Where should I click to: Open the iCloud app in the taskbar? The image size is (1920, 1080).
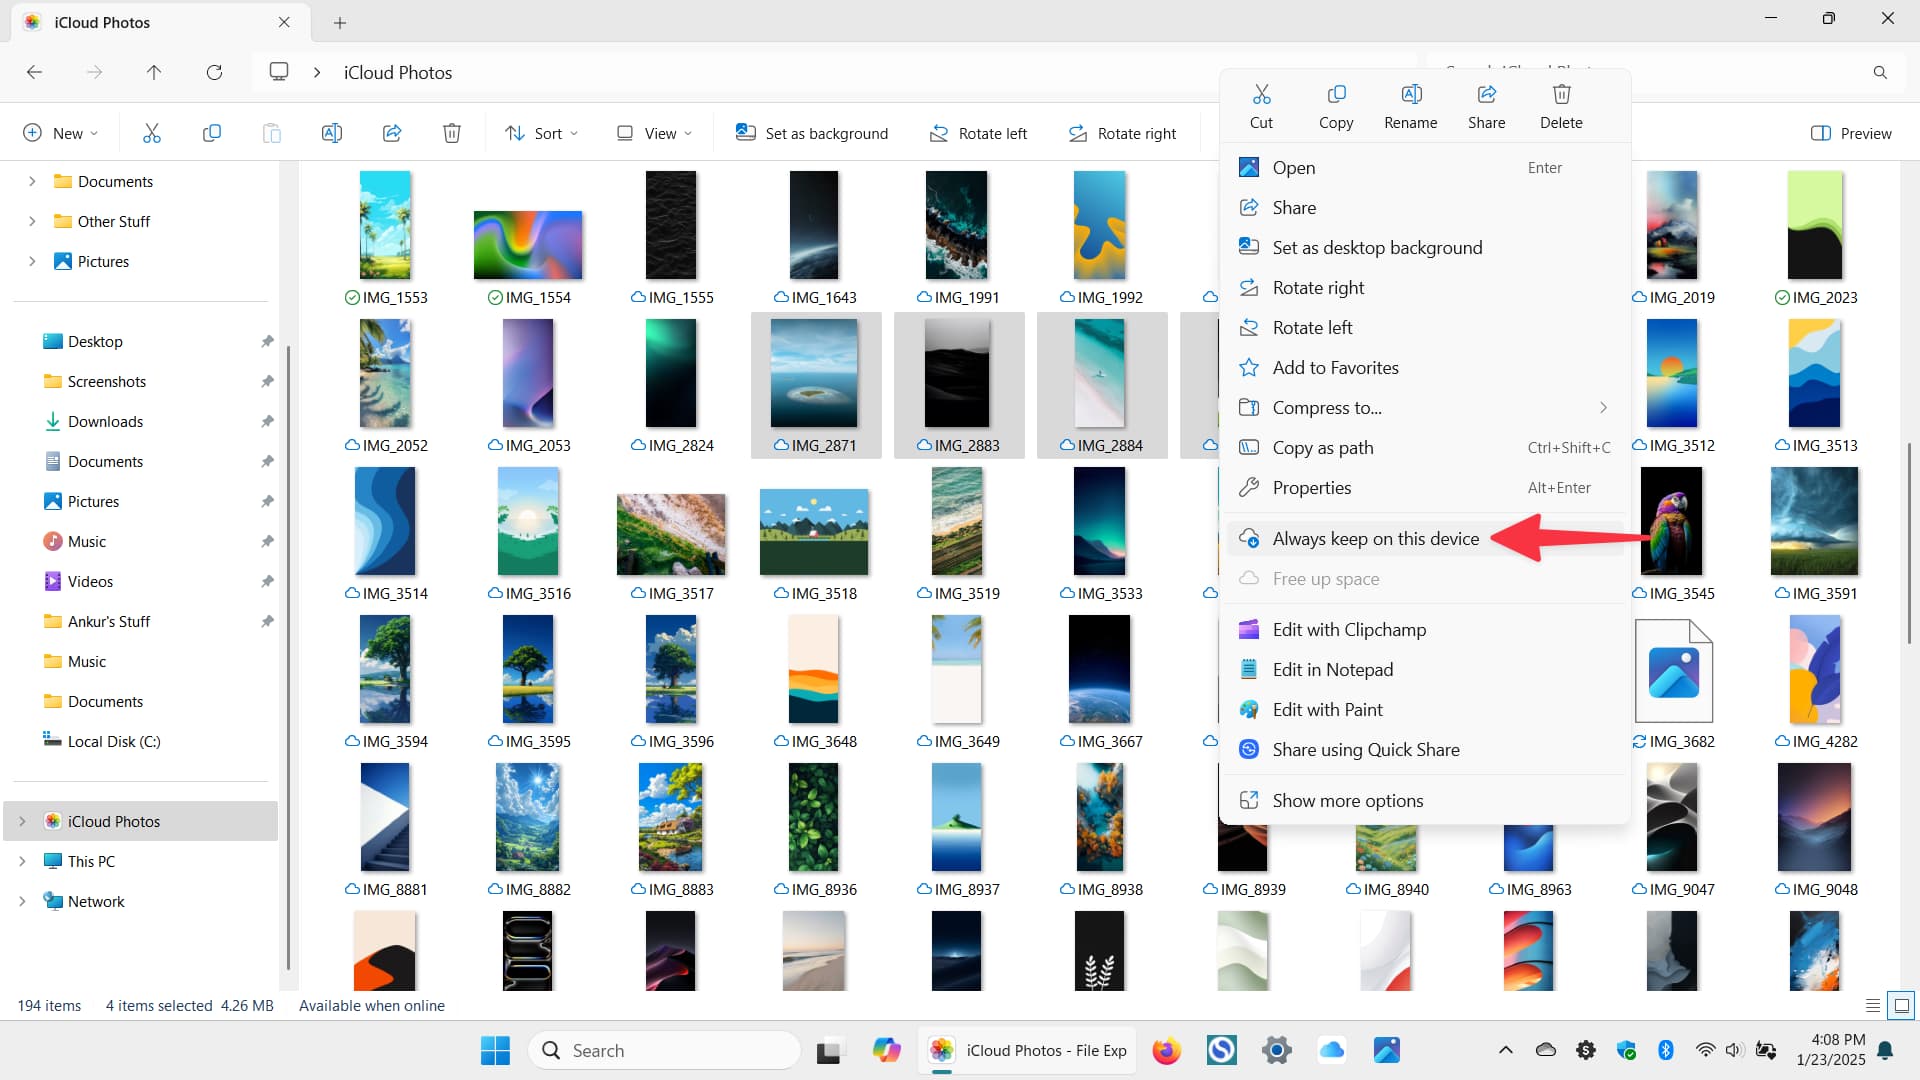point(1331,1050)
